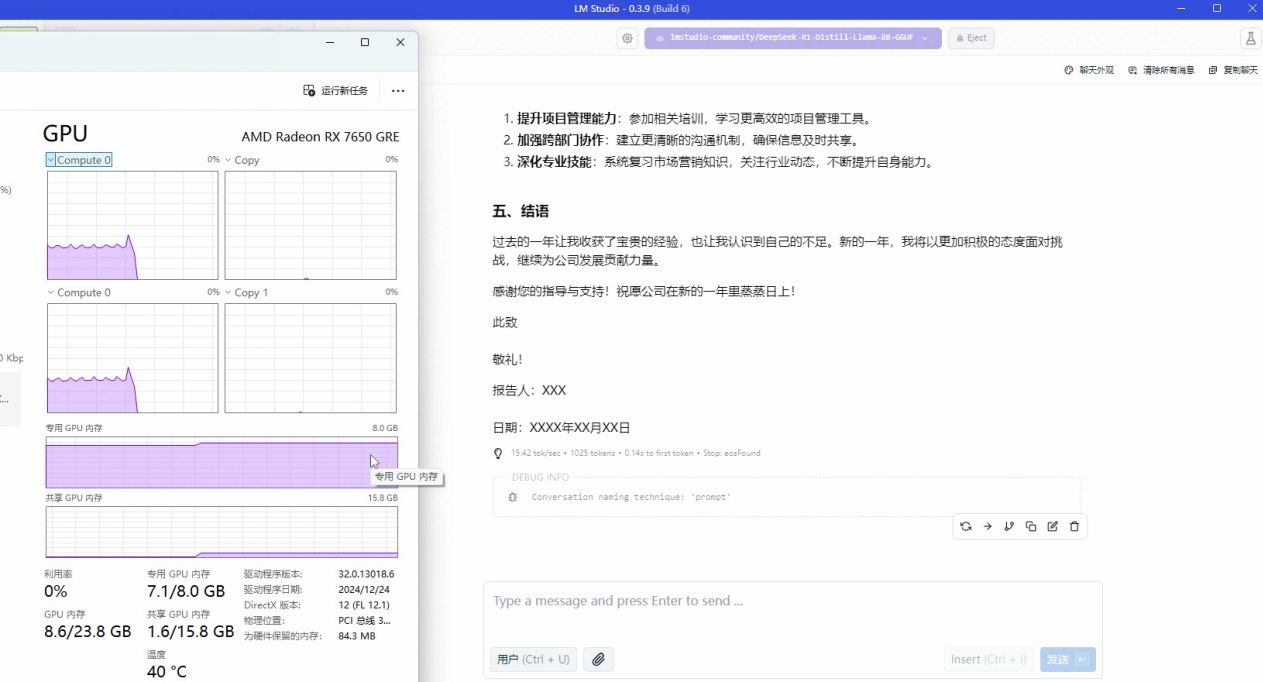Open the 聊天外观 chat appearance menu
The width and height of the screenshot is (1263, 682).
(x=1089, y=70)
